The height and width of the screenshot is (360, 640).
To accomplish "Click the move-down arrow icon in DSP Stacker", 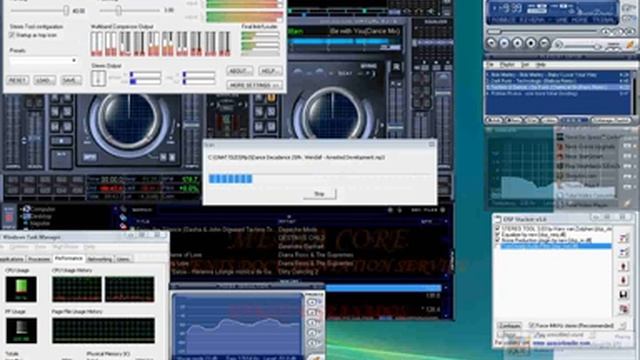I will (623, 280).
